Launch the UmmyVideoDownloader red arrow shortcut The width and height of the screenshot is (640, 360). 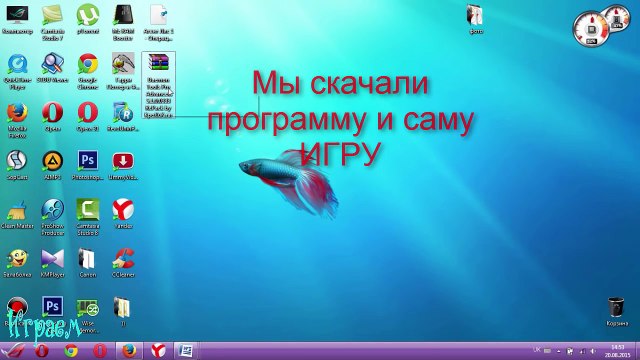coord(123,166)
